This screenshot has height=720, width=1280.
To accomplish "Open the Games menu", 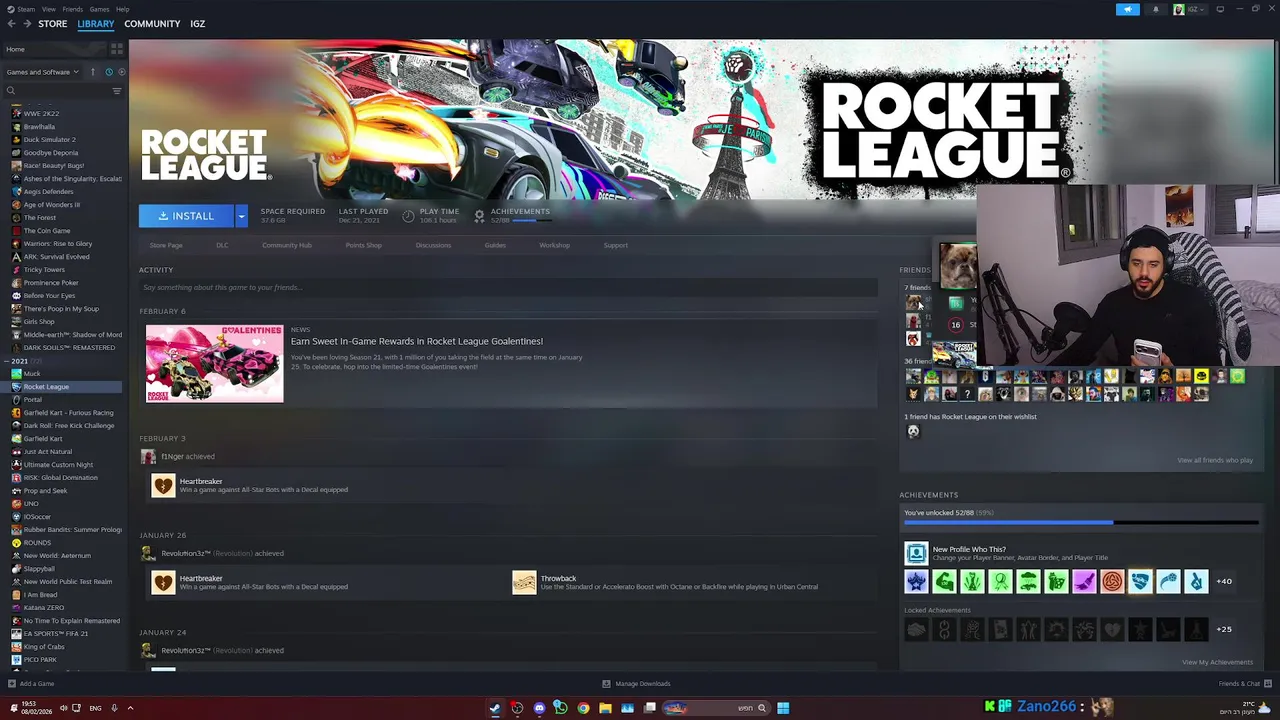I will [99, 9].
